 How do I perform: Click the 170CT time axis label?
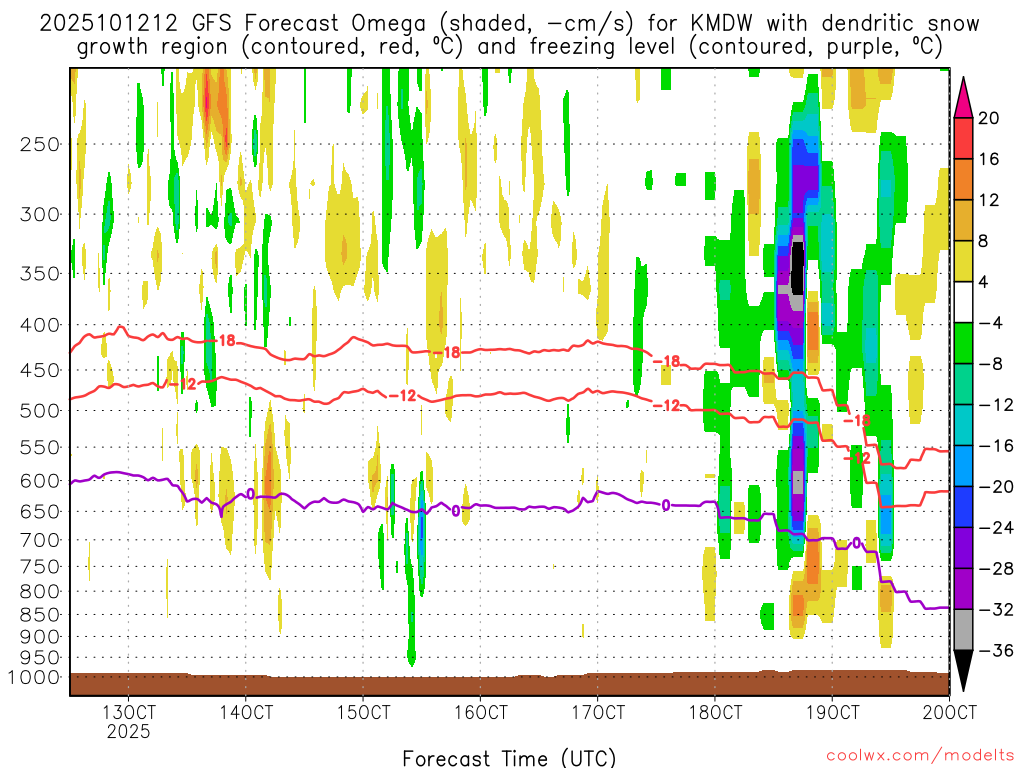[x=598, y=712]
